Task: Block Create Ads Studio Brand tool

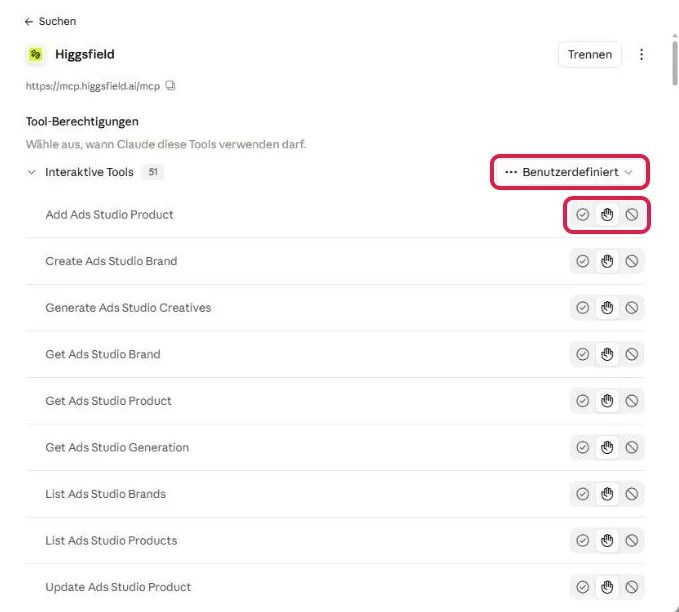Action: pyautogui.click(x=632, y=261)
